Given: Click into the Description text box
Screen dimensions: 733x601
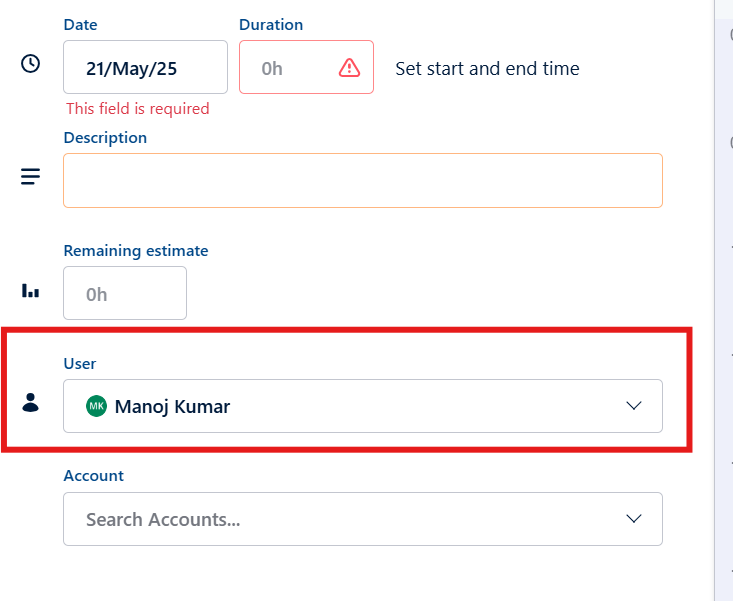Looking at the screenshot, I should tap(362, 180).
